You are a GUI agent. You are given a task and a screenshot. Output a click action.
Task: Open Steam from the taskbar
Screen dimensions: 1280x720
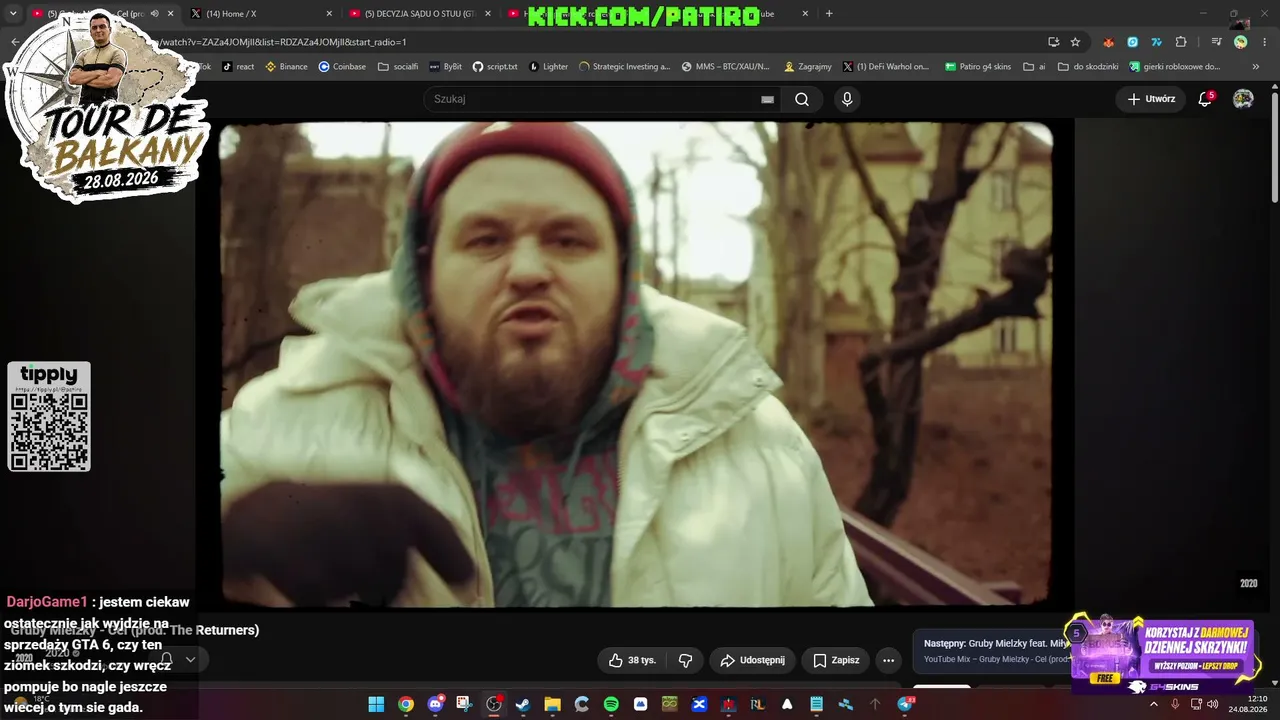[523, 704]
